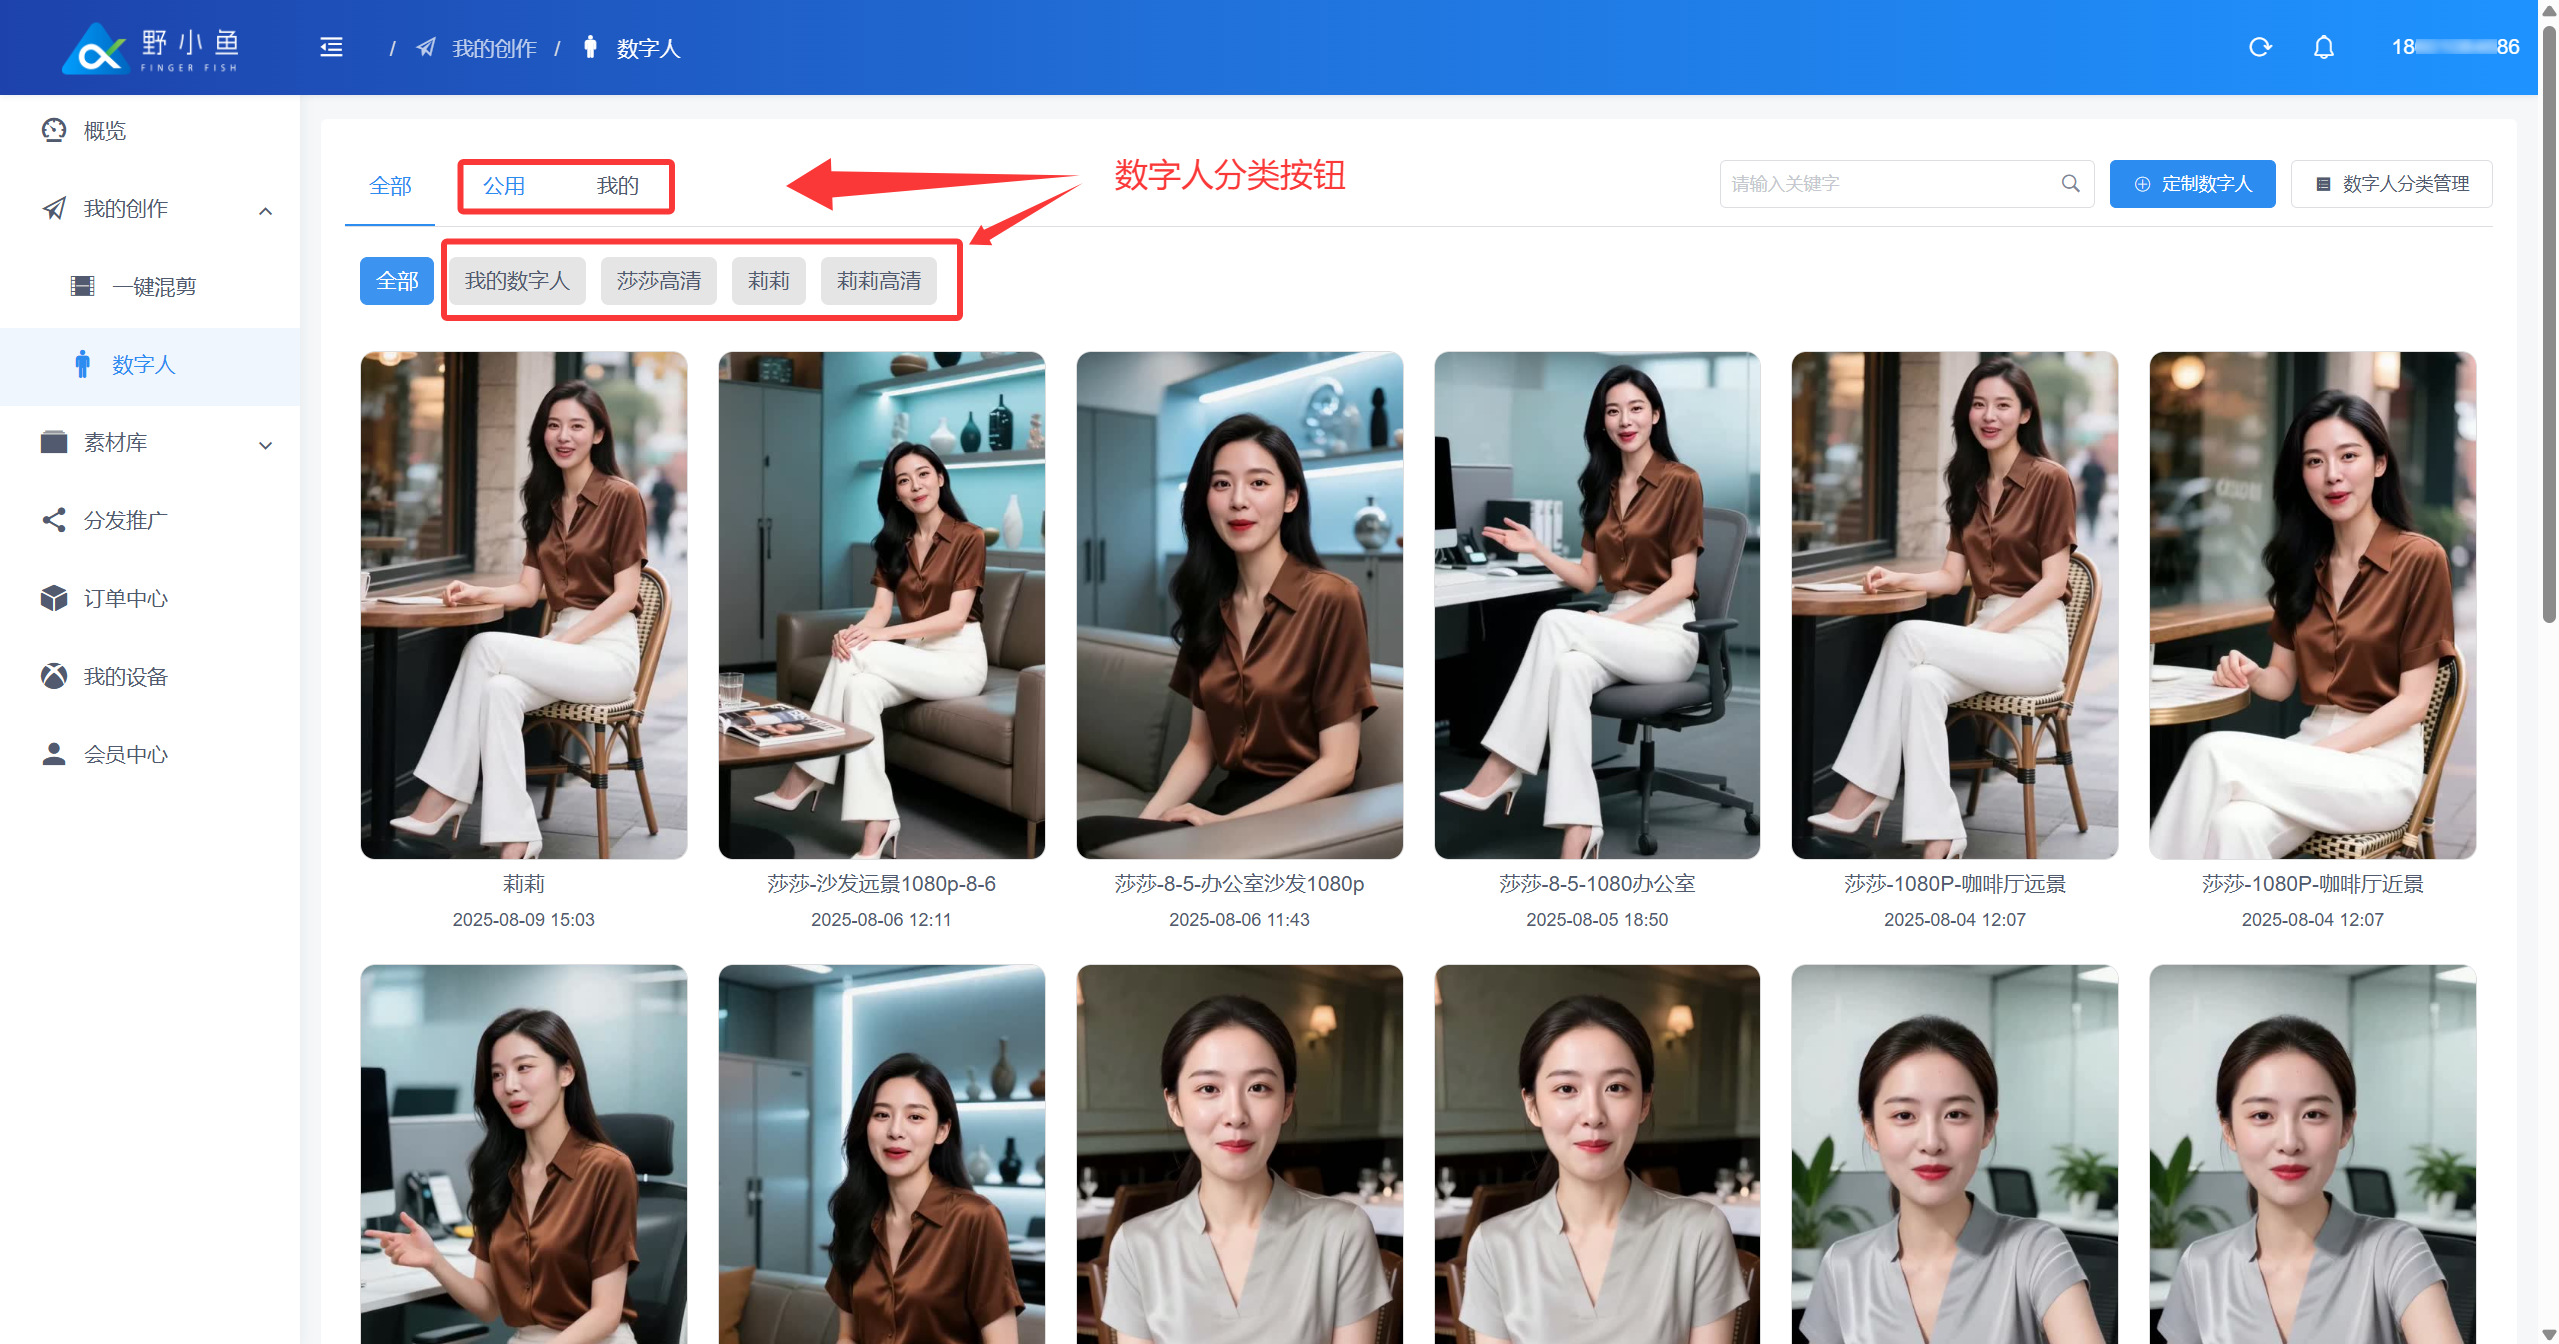The image size is (2559, 1344).
Task: Open the user account dropdown
Action: click(x=2454, y=47)
